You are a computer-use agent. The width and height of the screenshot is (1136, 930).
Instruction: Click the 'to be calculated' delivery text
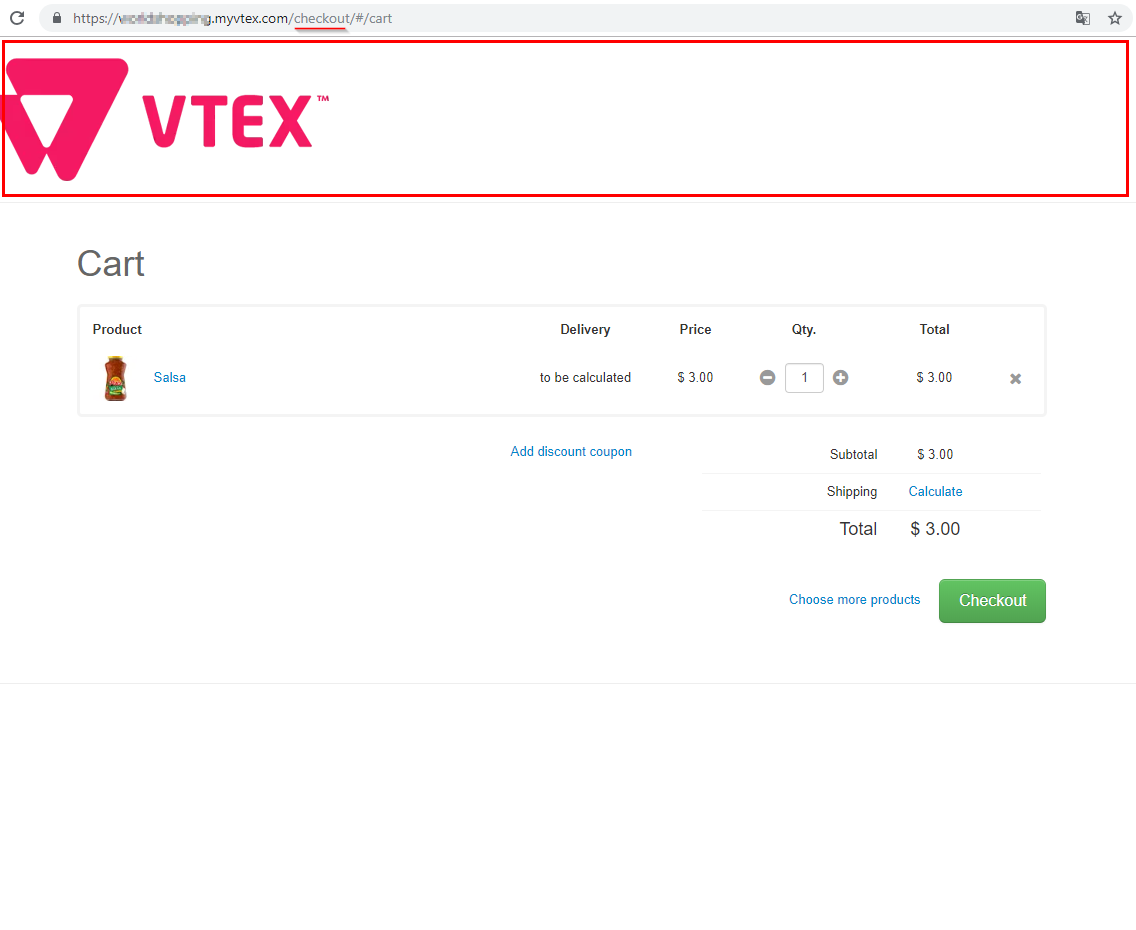tap(585, 378)
